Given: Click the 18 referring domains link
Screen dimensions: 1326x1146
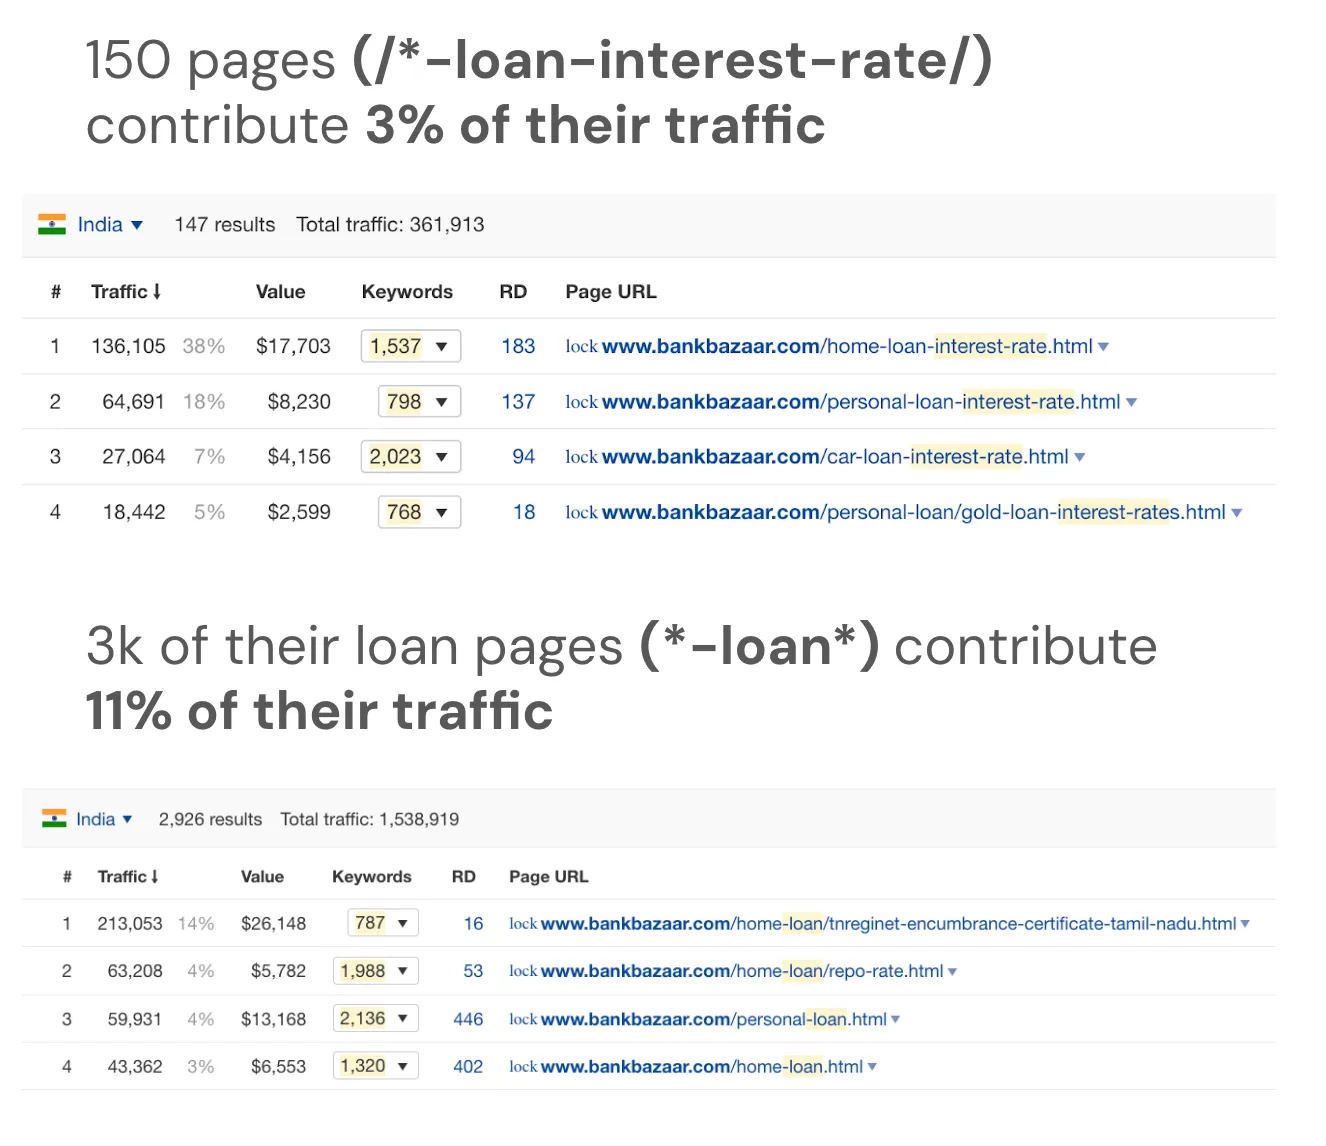Looking at the screenshot, I should (x=524, y=512).
